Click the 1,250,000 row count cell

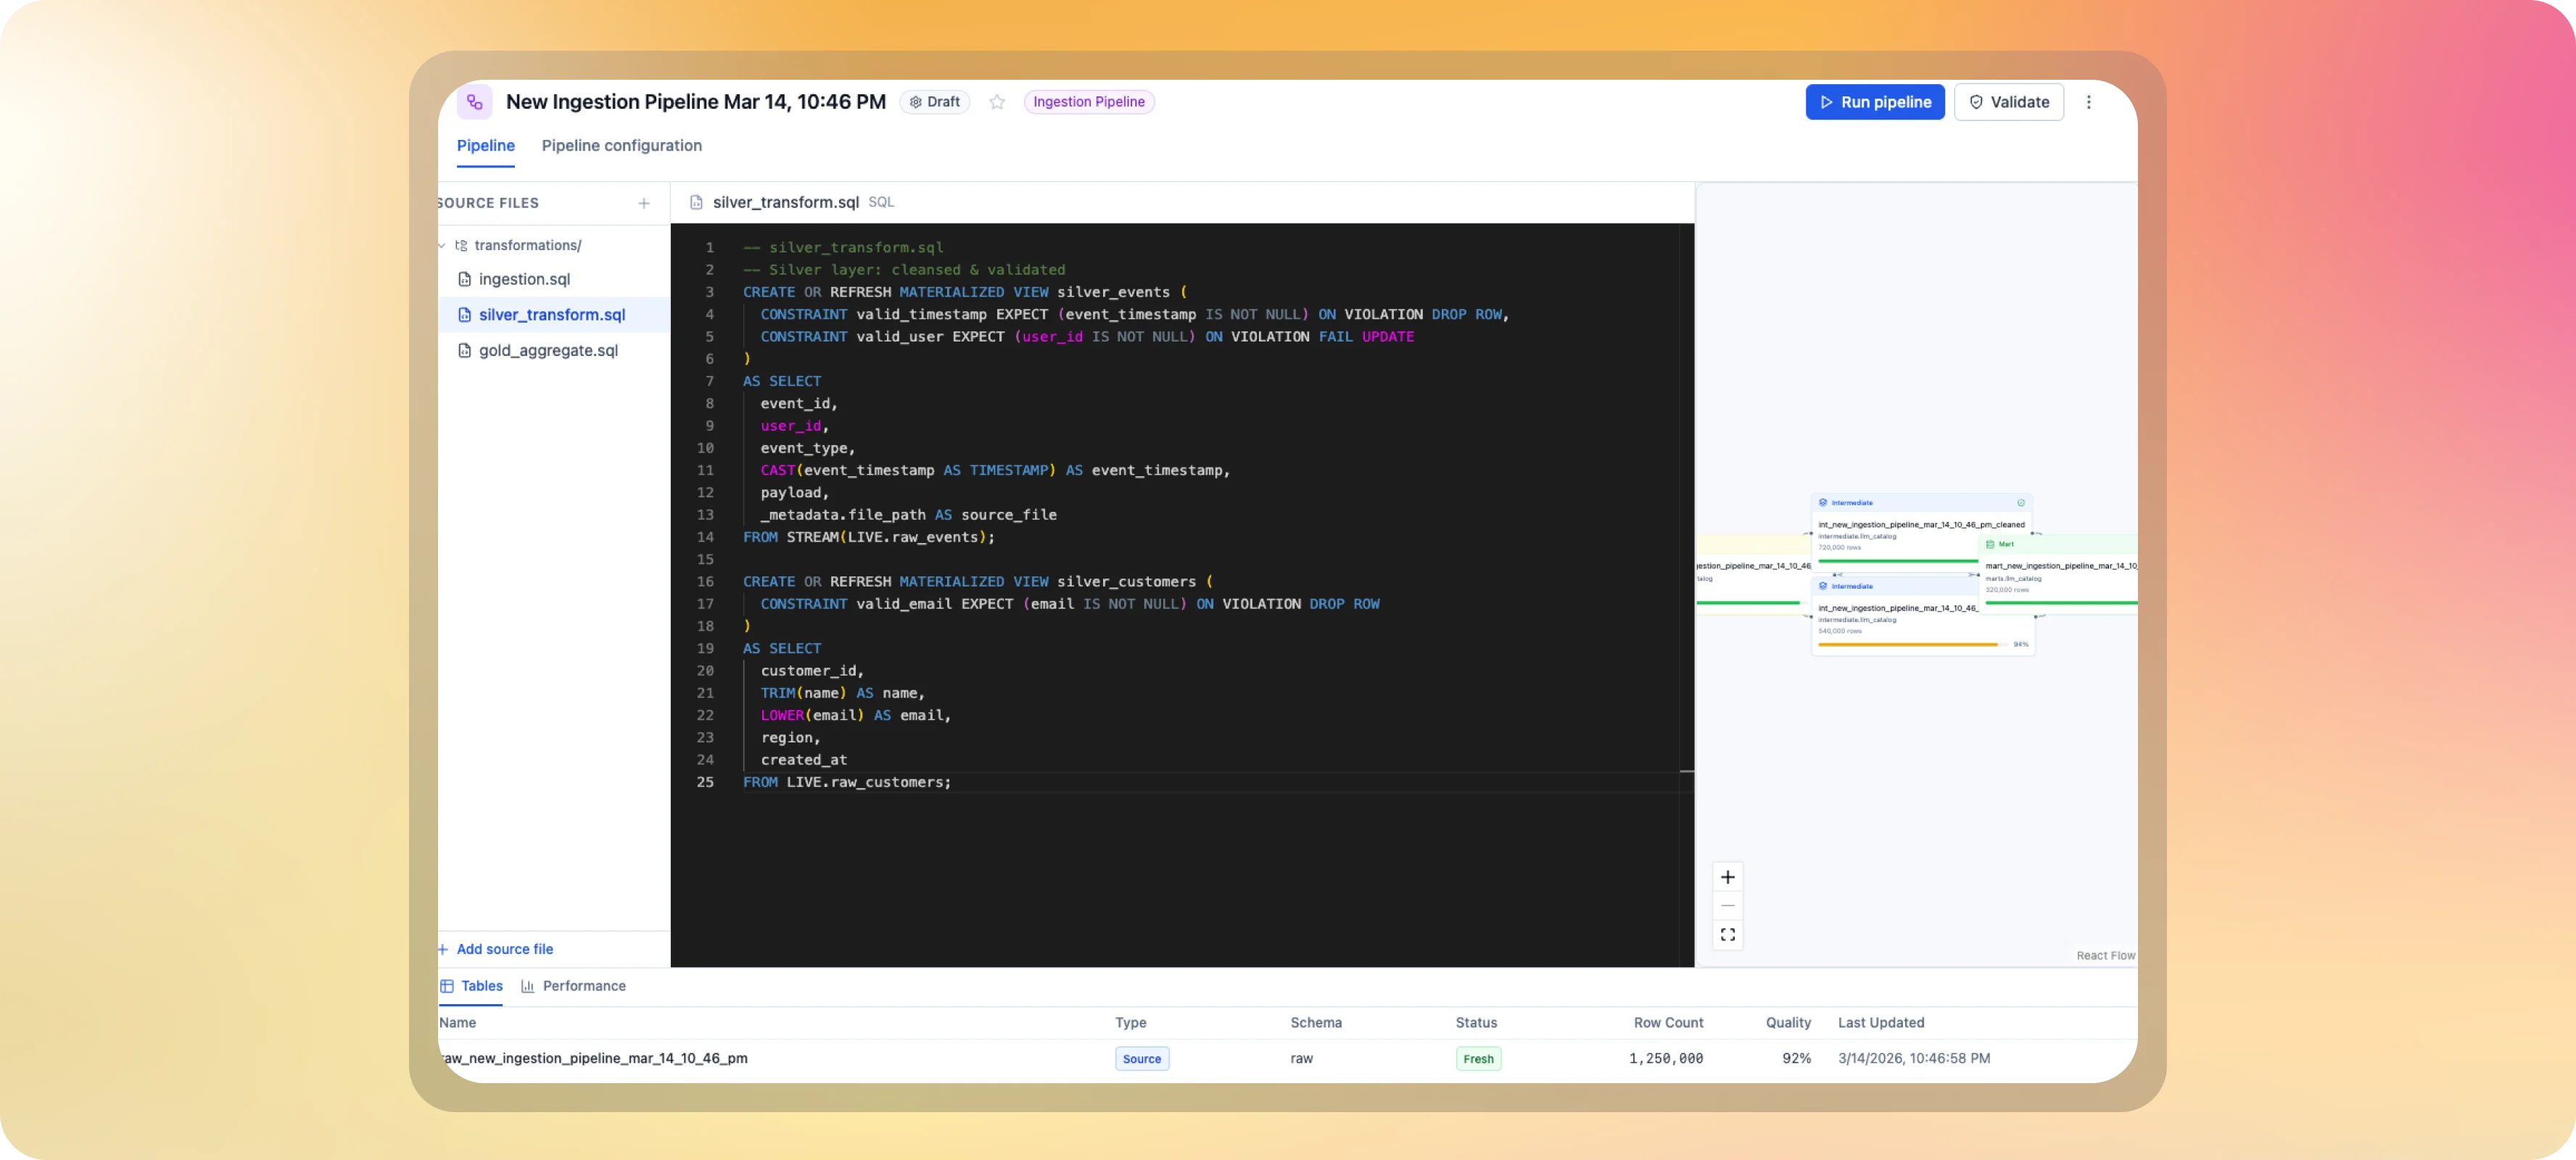[1665, 1059]
